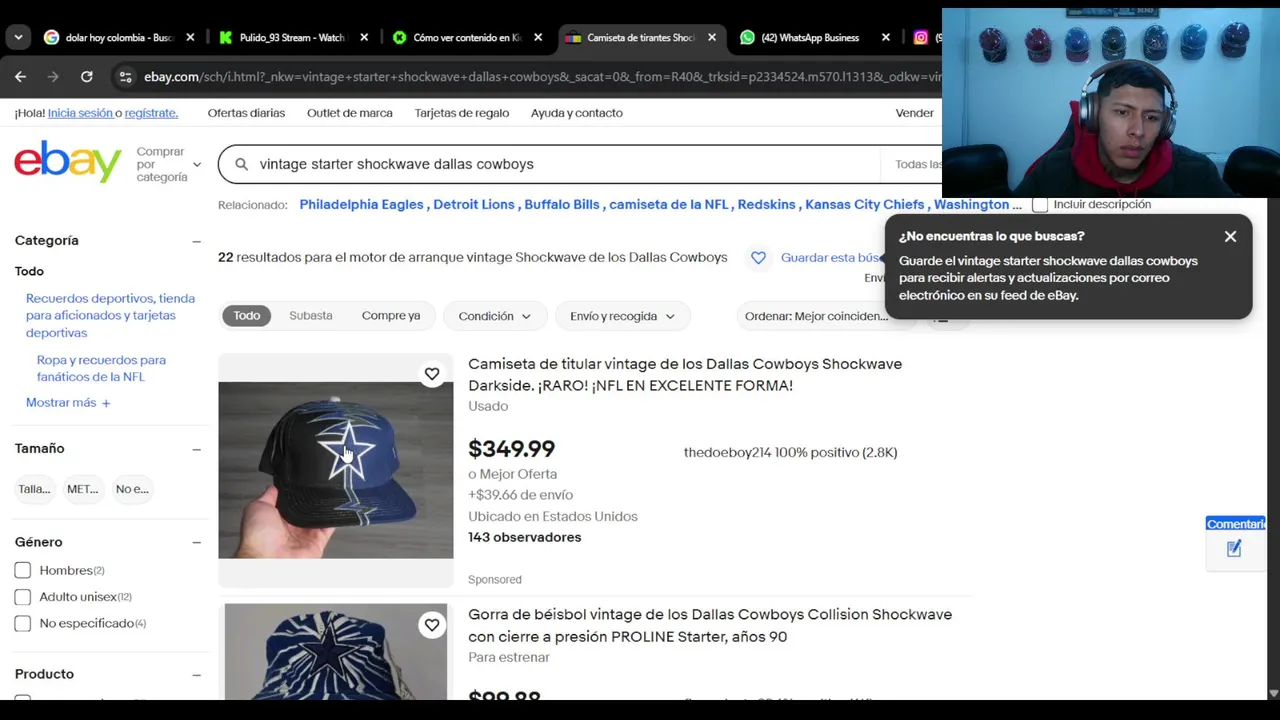Reload the page with the refresh icon
Viewport: 1280px width, 720px height.
coord(87,76)
